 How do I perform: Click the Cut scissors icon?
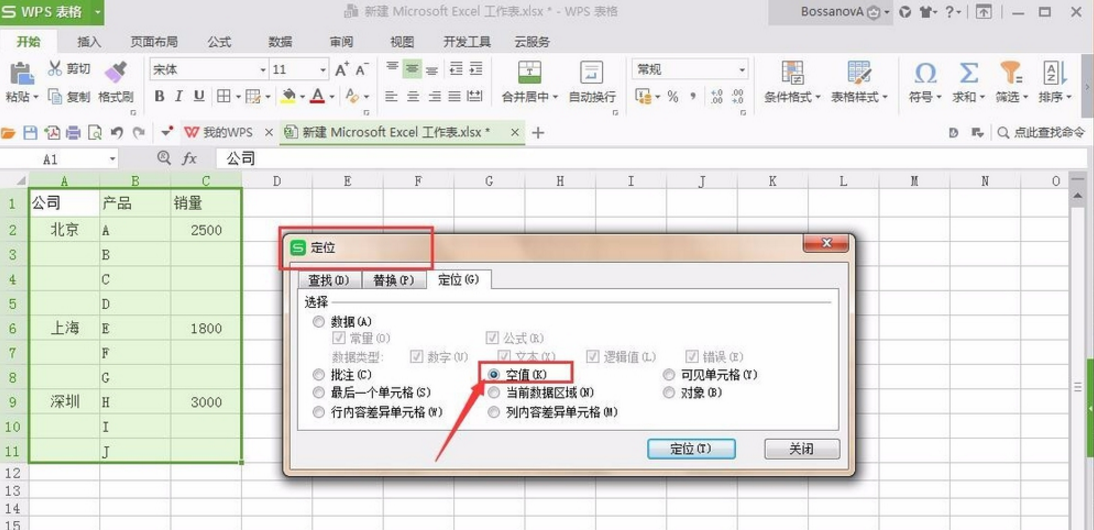click(55, 68)
